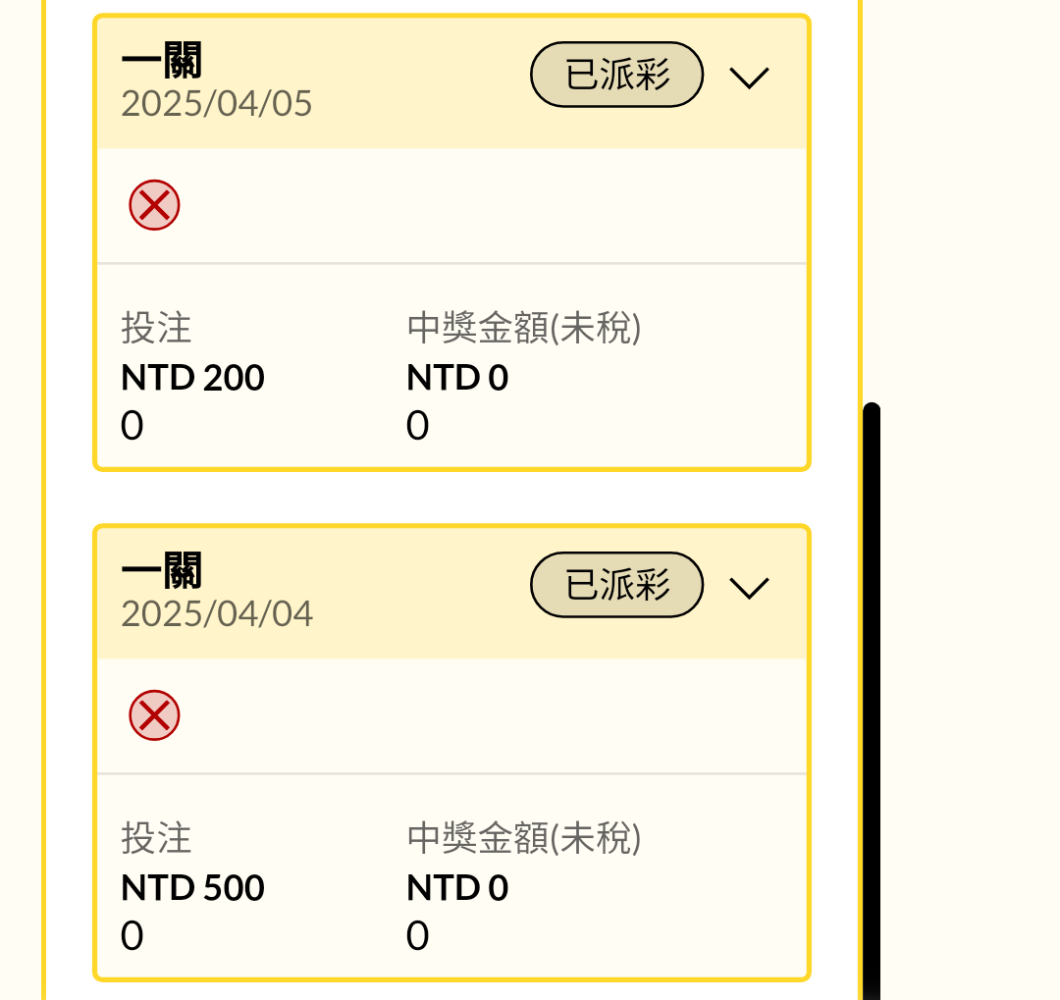Click 中獎金額(未稅) label in NTD 200 card
This screenshot has height=1000, width=1060.
coord(523,328)
